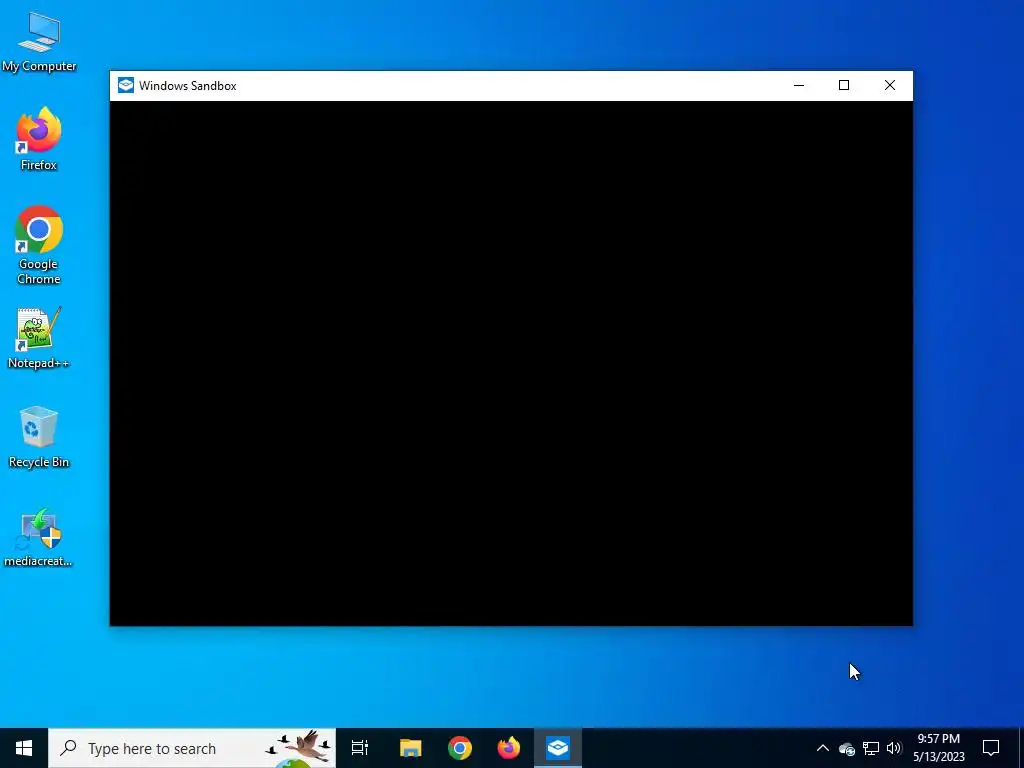Select the Firefox desktop shortcut
The height and width of the screenshot is (768, 1024).
pos(39,139)
